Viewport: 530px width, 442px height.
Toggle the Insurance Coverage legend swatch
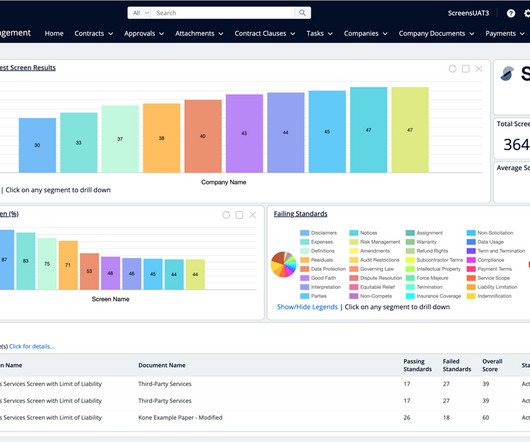410,296
